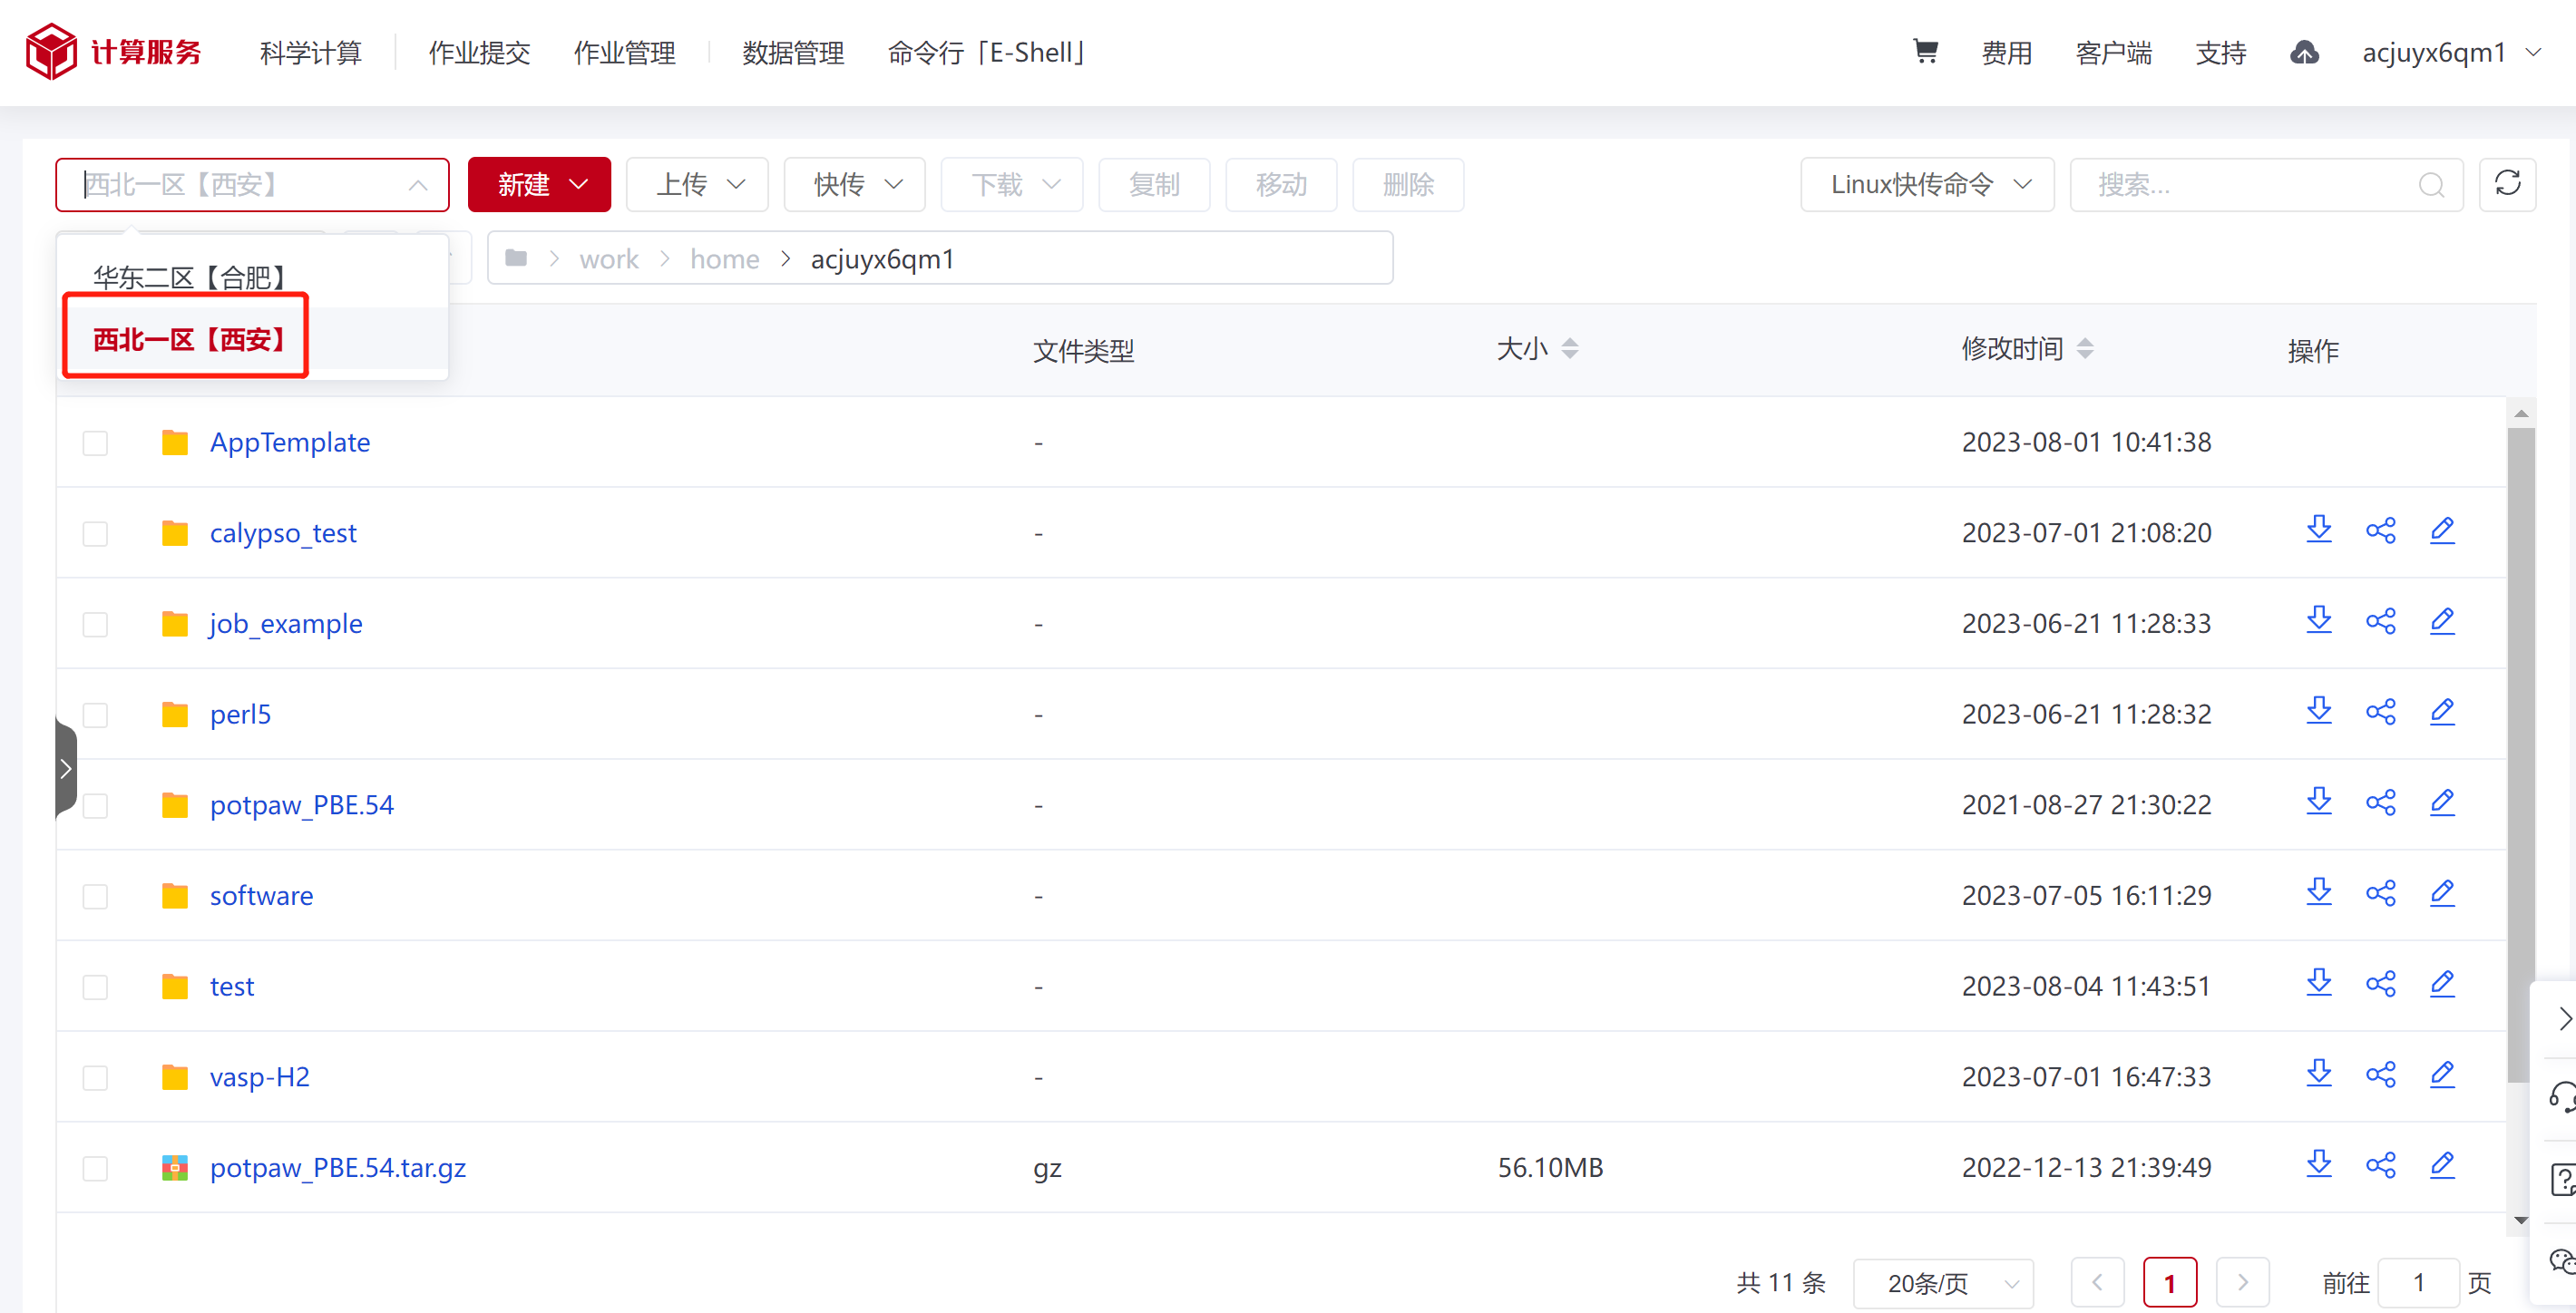The width and height of the screenshot is (2576, 1313).
Task: Collapse the region selector 西北一区【西安】
Action: [x=252, y=185]
